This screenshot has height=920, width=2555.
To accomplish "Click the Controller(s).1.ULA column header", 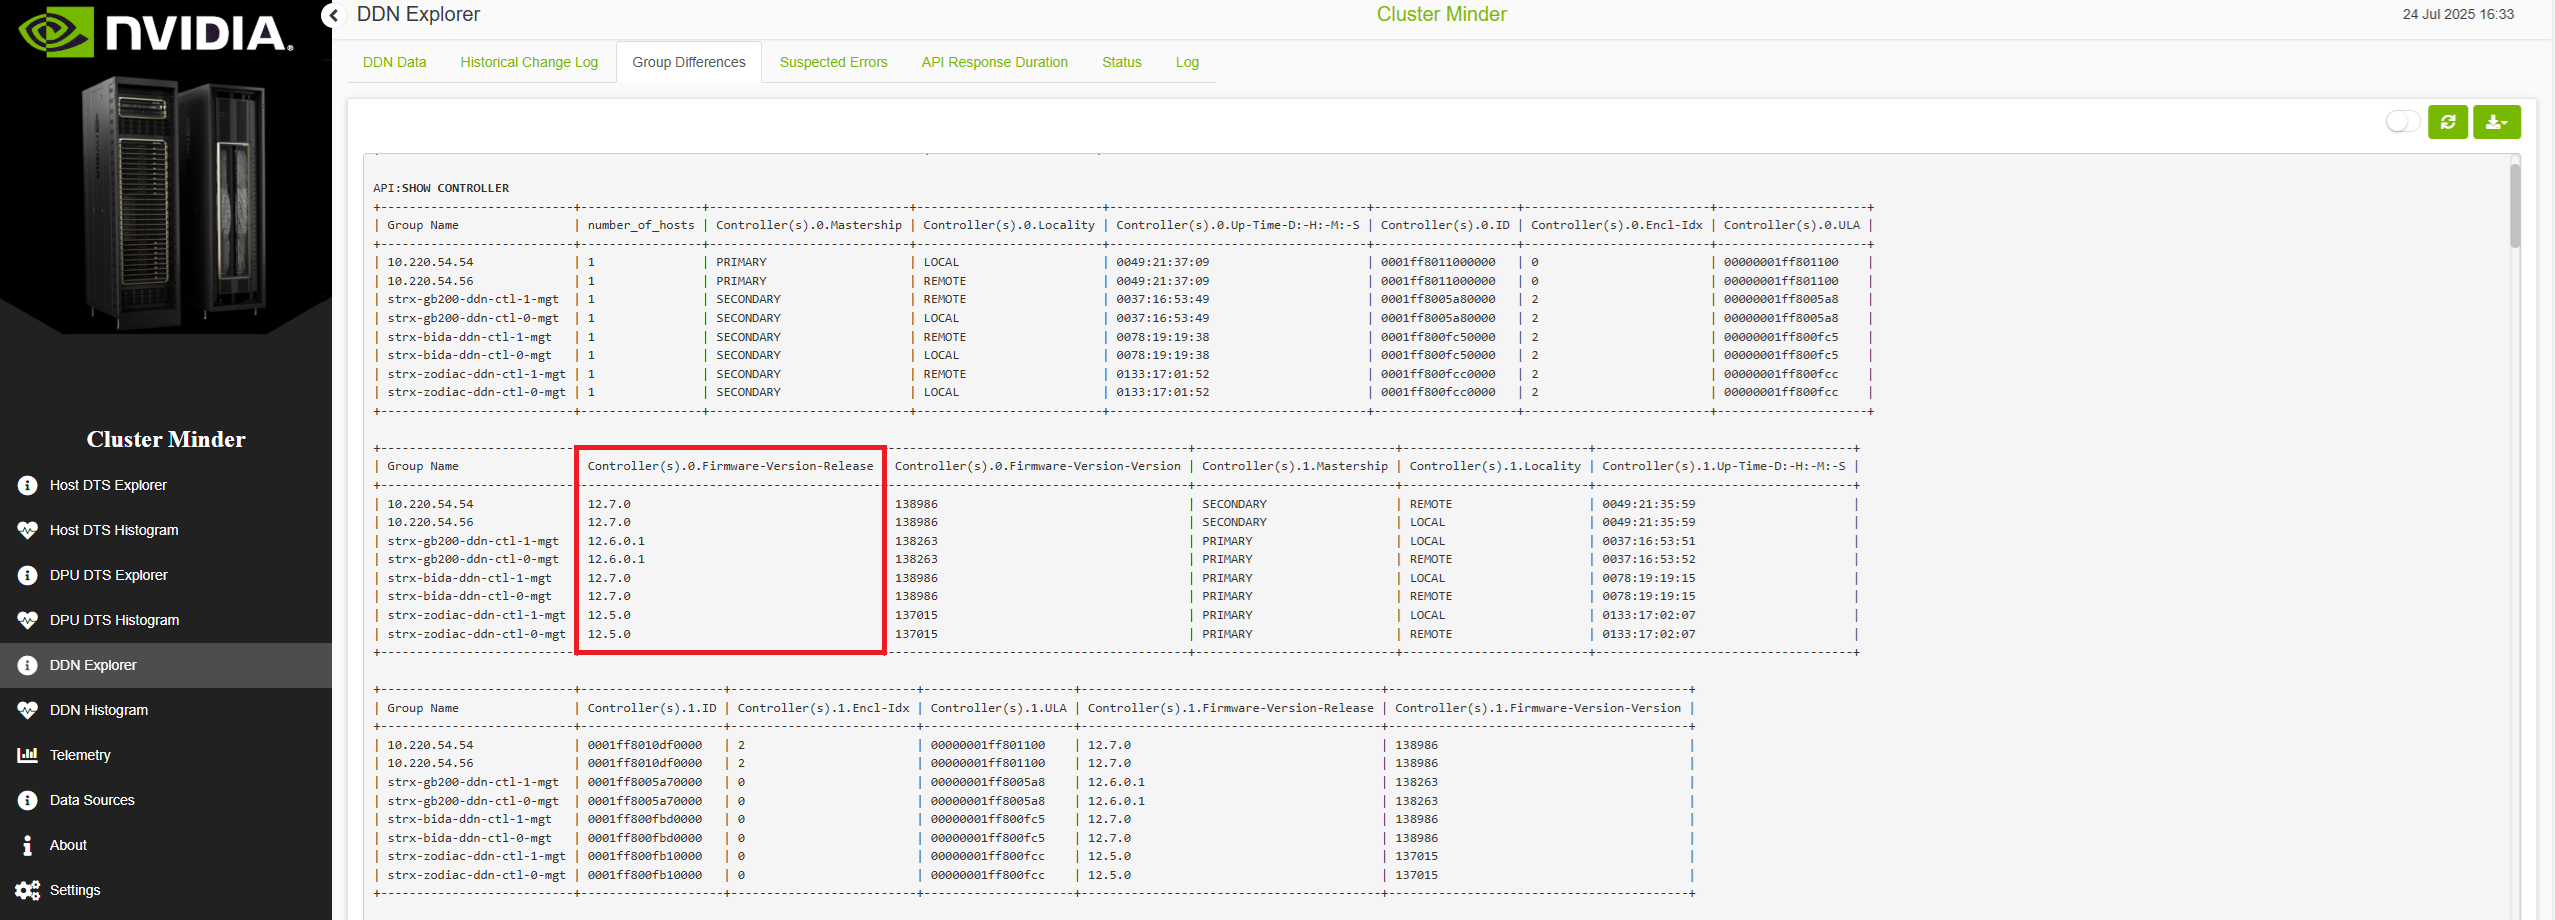I will (x=999, y=708).
